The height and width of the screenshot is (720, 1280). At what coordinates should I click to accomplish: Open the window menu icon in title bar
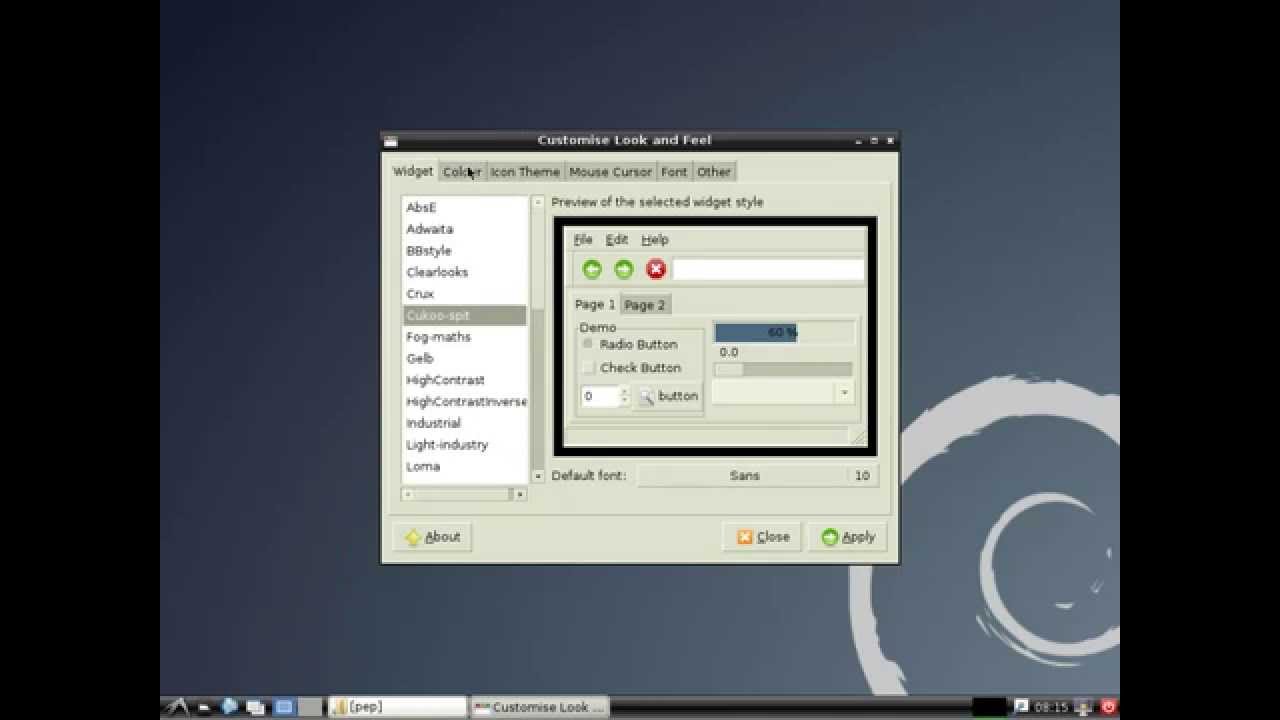391,141
